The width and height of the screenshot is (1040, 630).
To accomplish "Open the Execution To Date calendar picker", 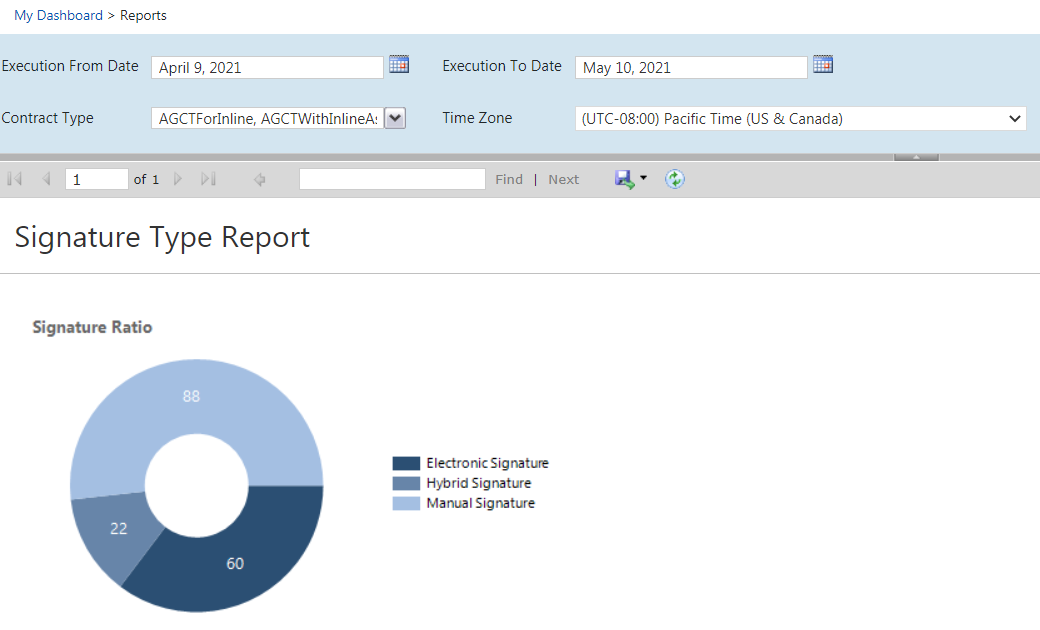I will pyautogui.click(x=823, y=65).
